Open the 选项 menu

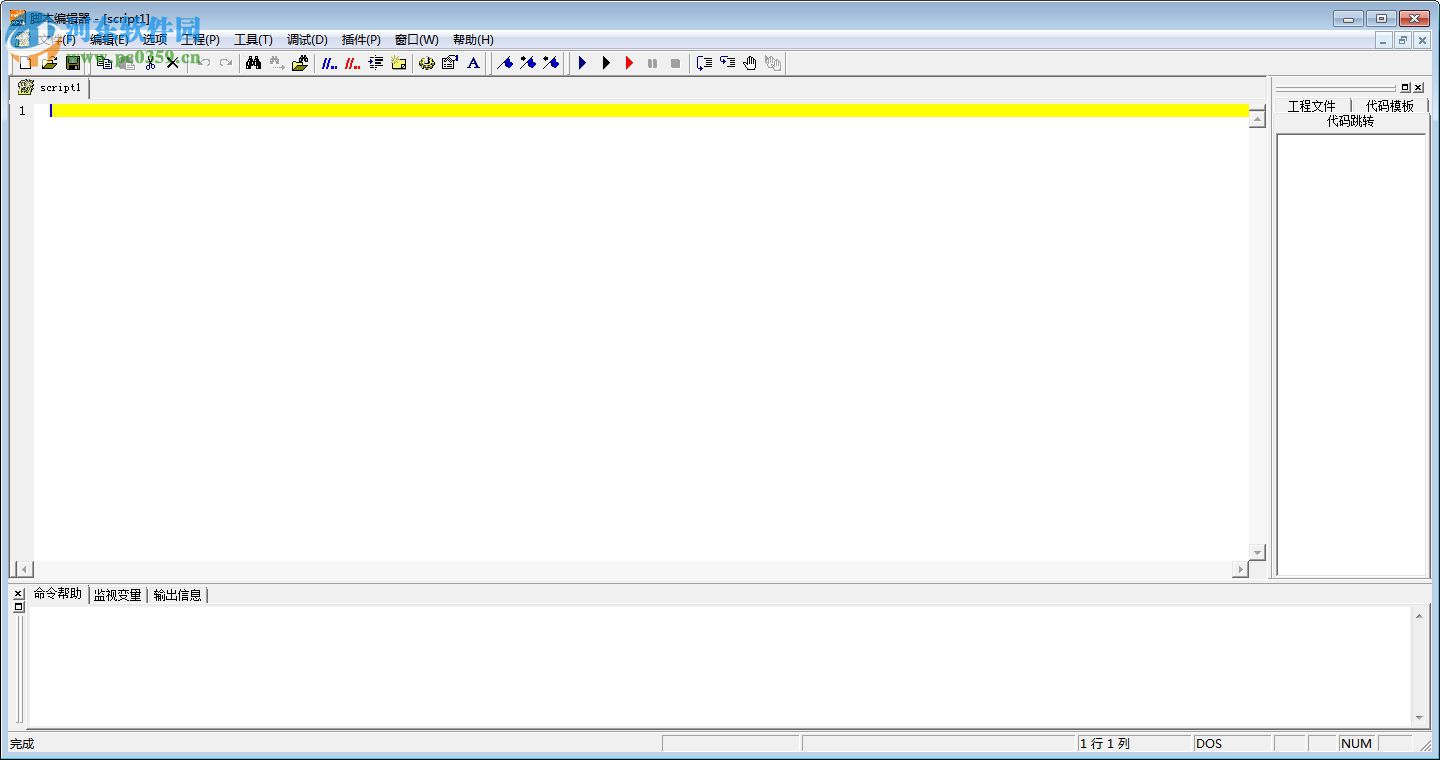(x=155, y=40)
